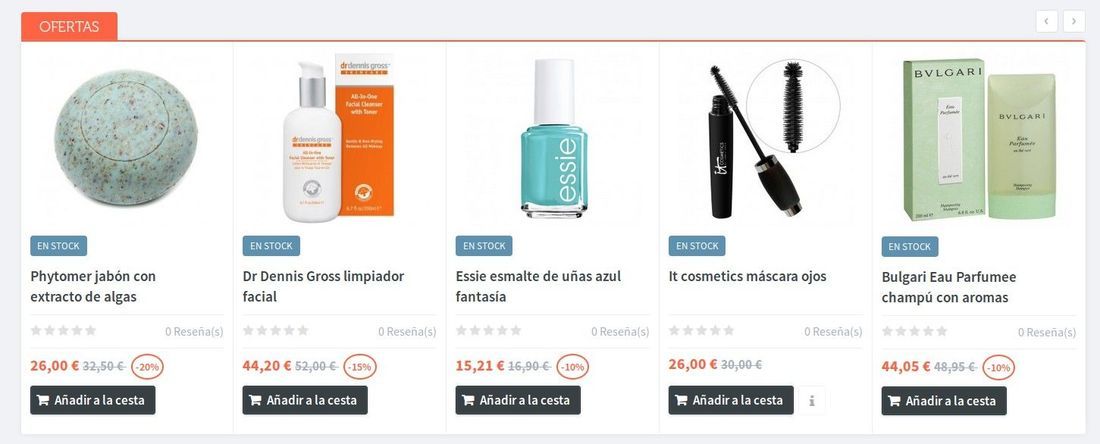Open Bulgari Eau Parfumee champú title link
This screenshot has width=1100, height=444.
pos(949,287)
